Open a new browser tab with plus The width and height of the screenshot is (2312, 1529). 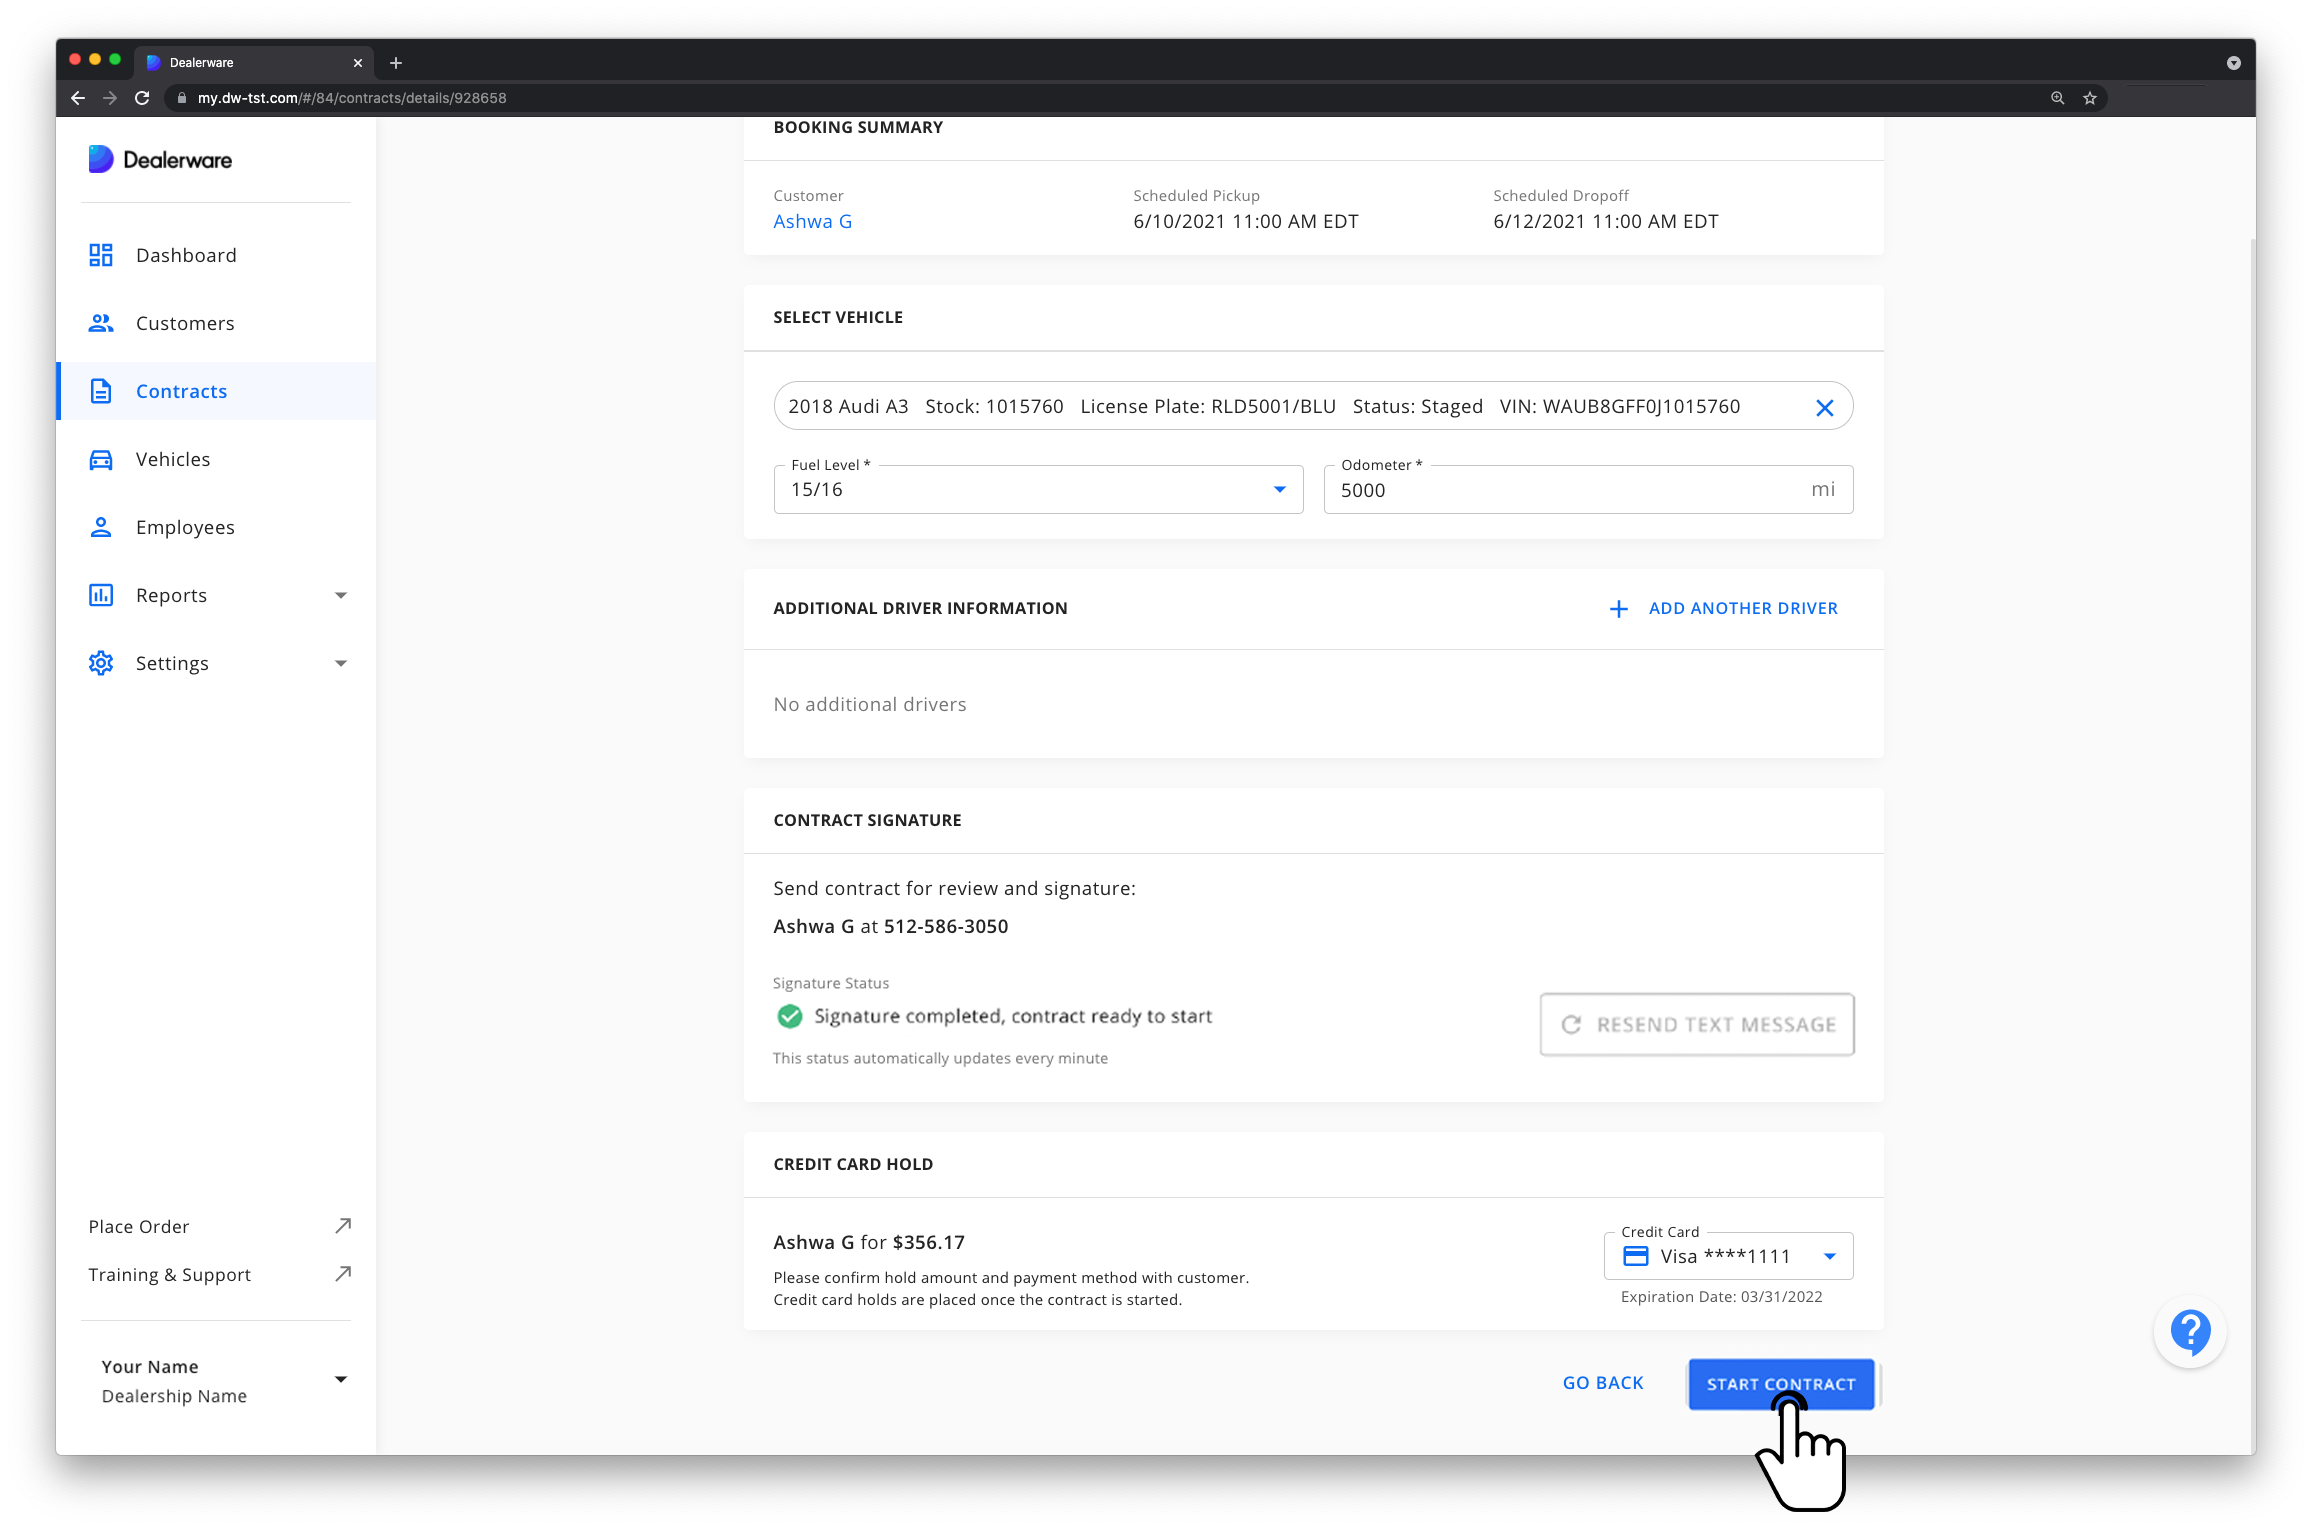pos(396,63)
